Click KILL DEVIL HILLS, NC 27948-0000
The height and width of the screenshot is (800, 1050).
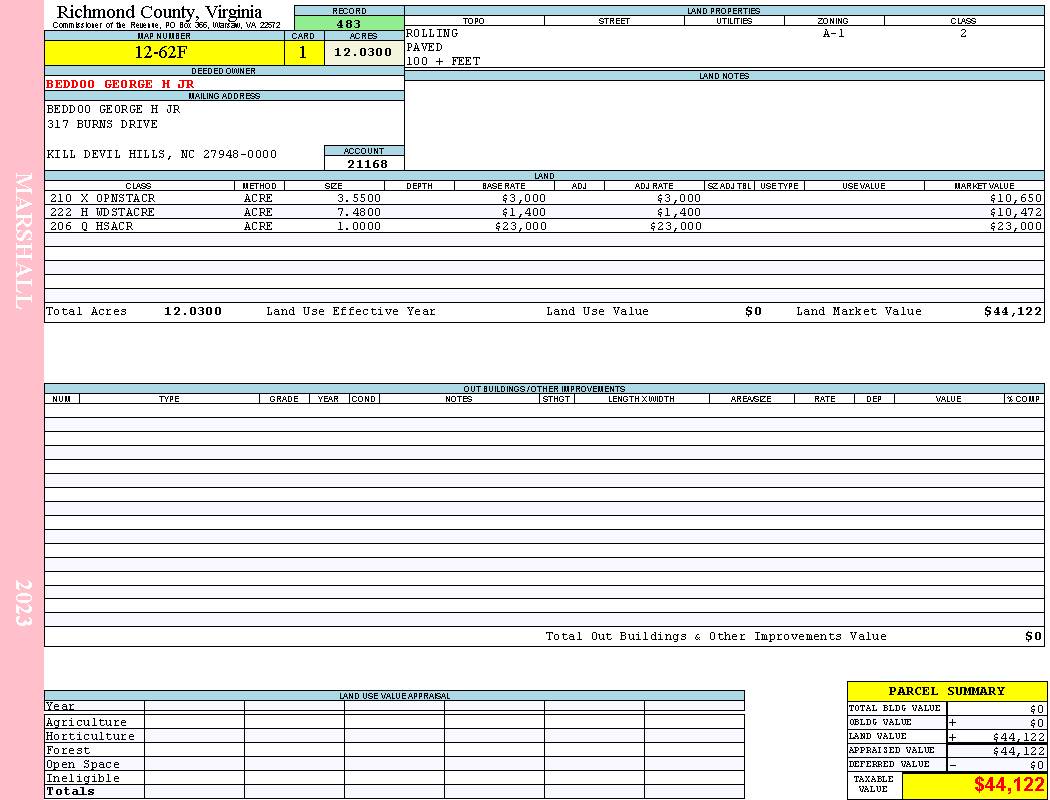[161, 155]
